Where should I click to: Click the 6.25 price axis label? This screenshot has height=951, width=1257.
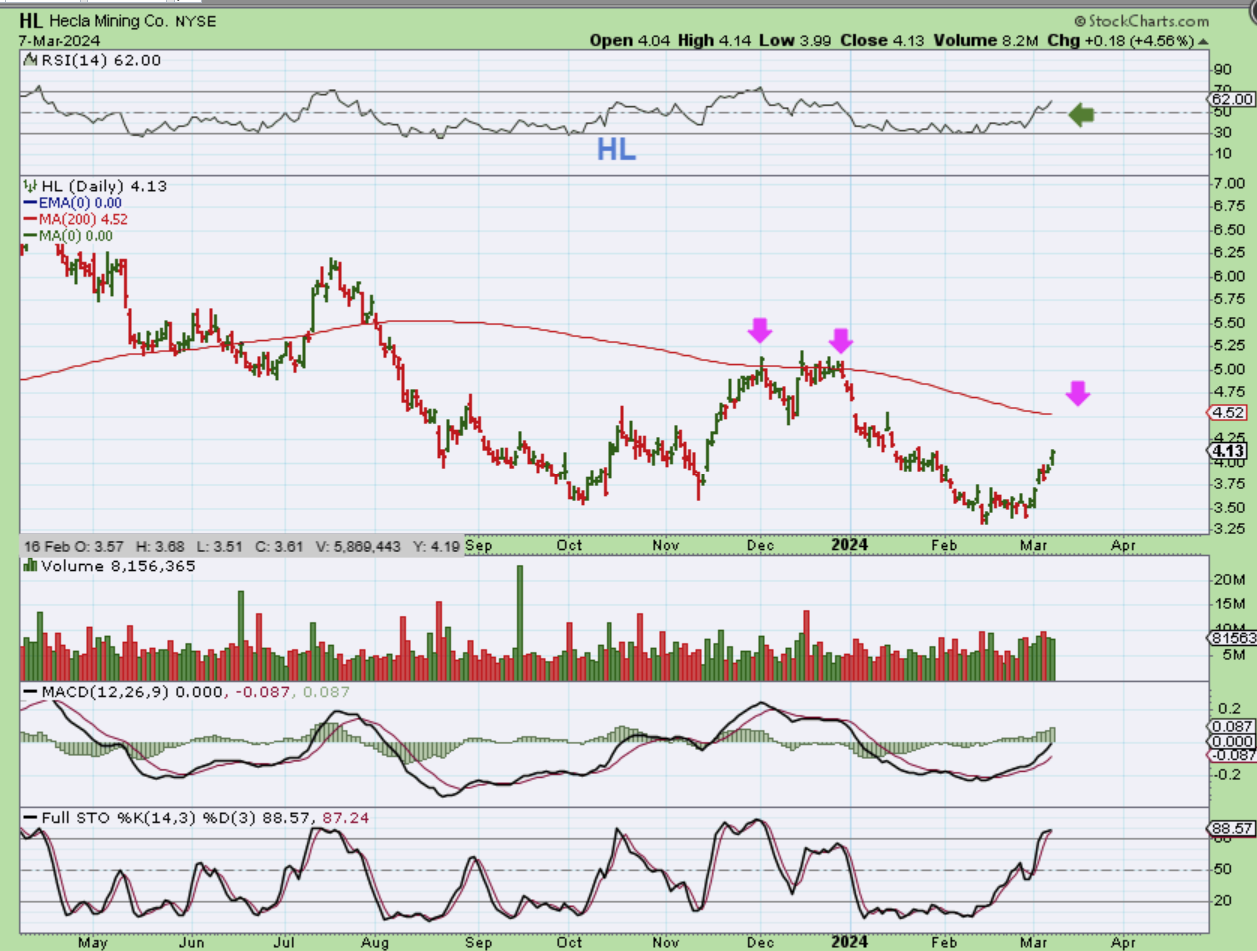pyautogui.click(x=1229, y=253)
